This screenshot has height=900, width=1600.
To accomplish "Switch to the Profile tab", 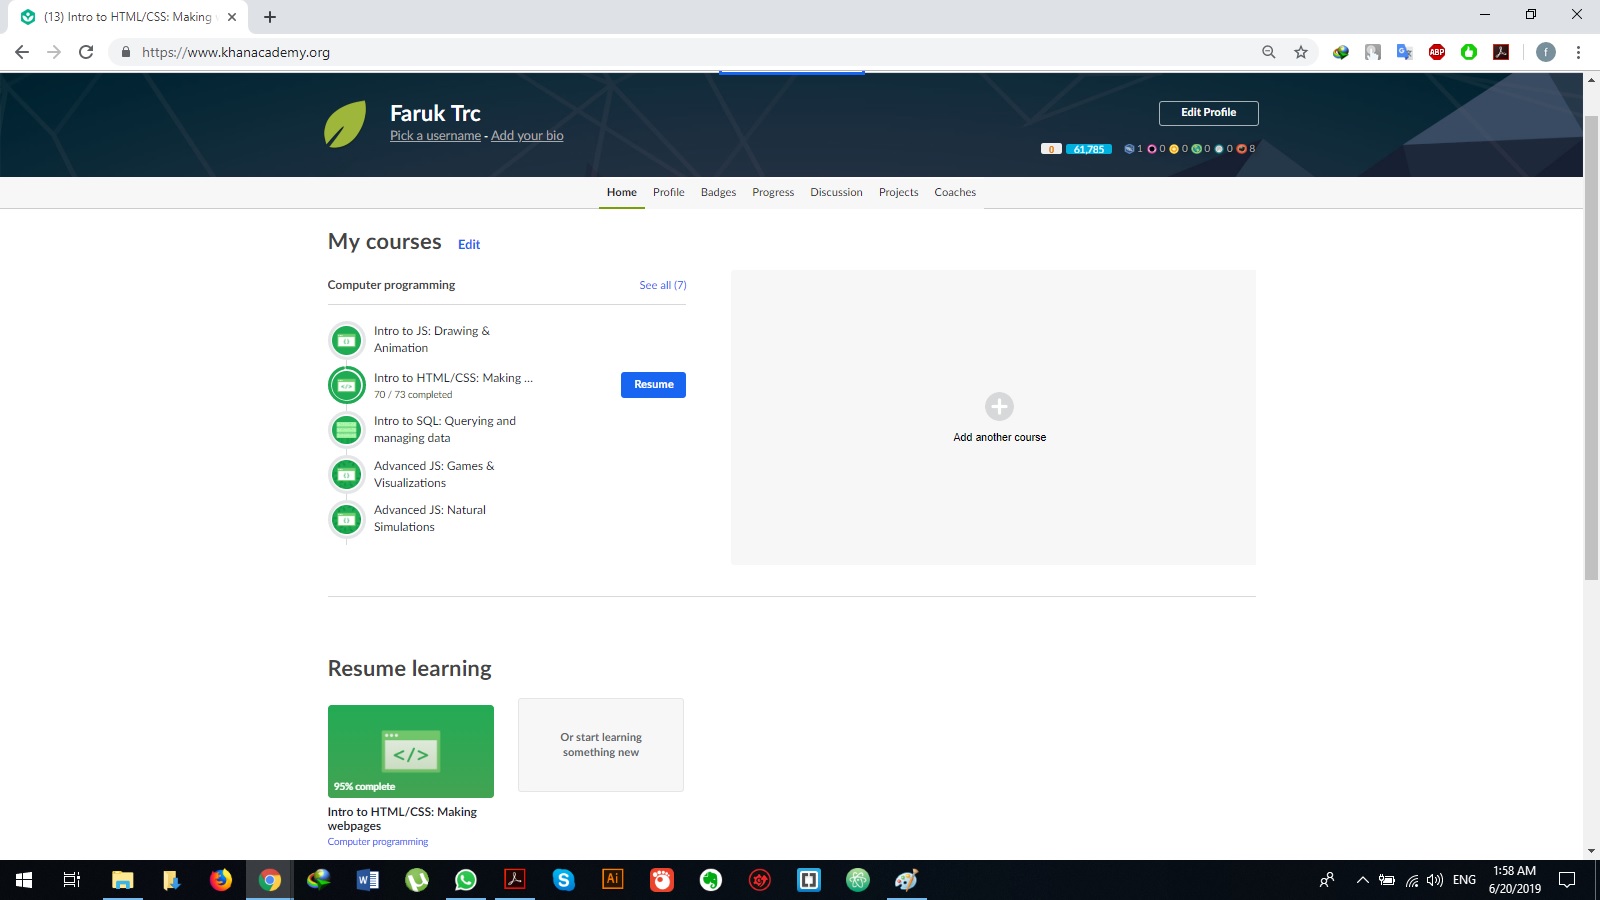I will [x=669, y=192].
